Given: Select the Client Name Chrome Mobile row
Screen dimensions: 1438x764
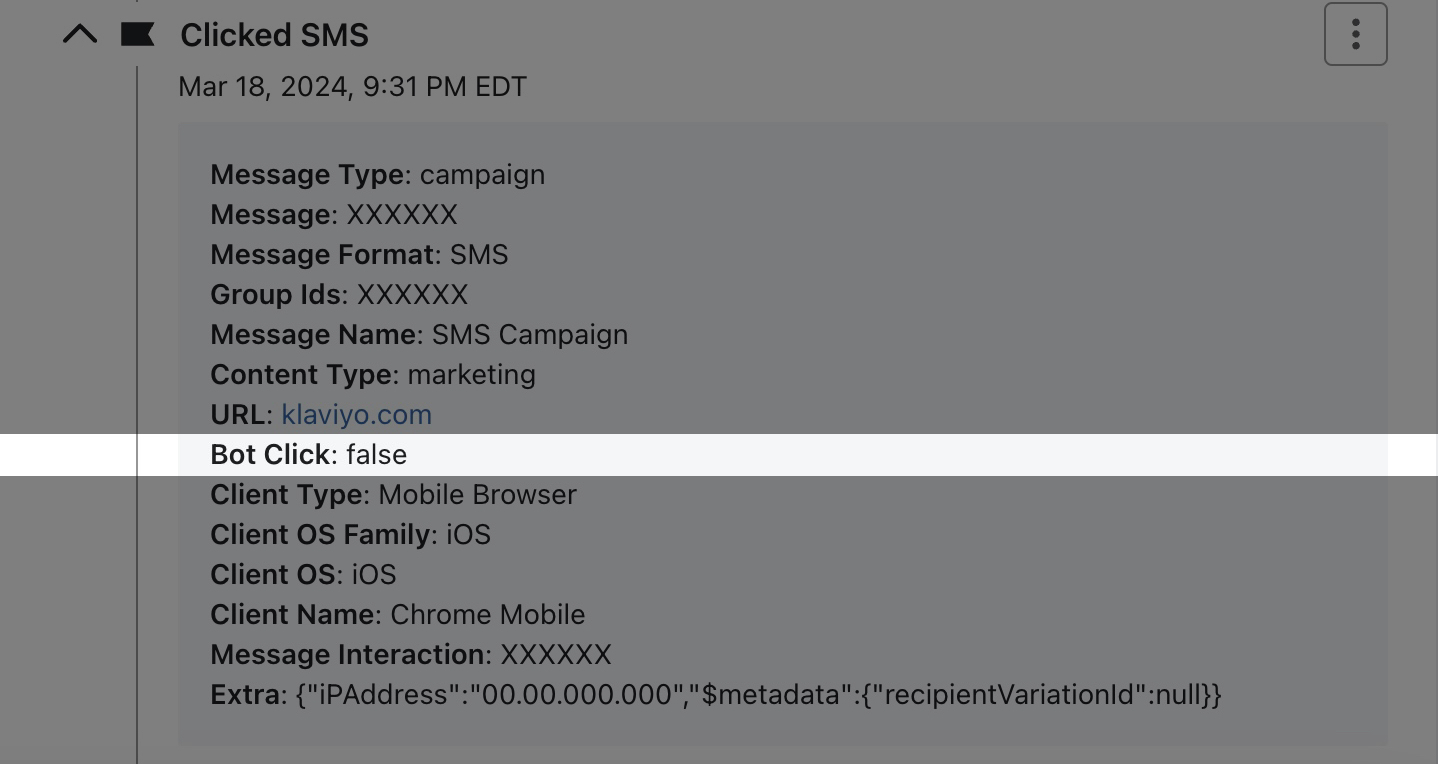Looking at the screenshot, I should 397,614.
